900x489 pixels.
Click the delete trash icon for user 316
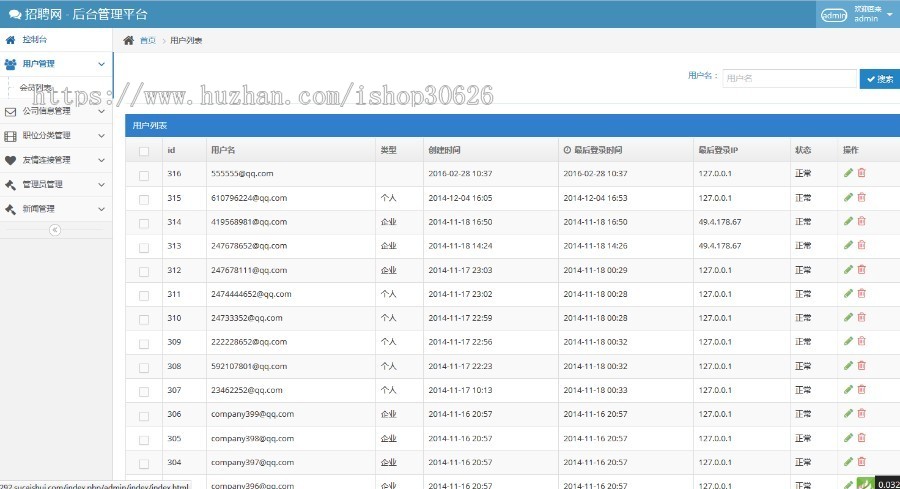pyautogui.click(x=862, y=173)
